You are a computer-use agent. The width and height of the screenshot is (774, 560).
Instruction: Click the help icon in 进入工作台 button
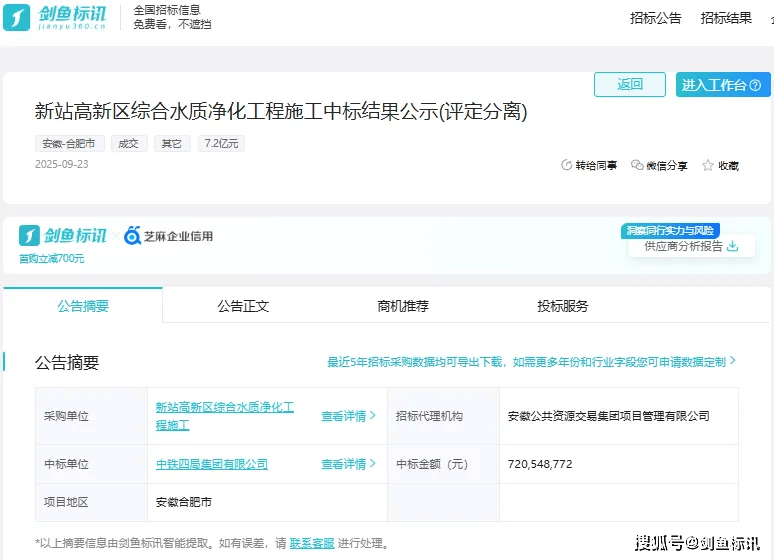[x=756, y=85]
